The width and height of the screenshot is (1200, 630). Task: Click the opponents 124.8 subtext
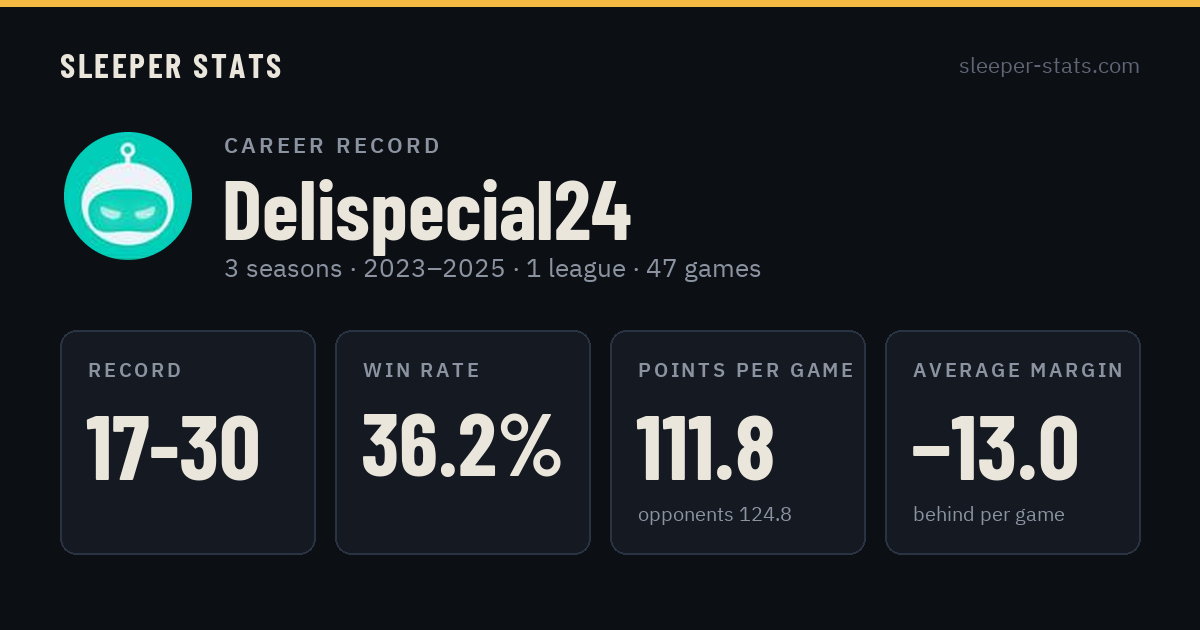coord(715,515)
